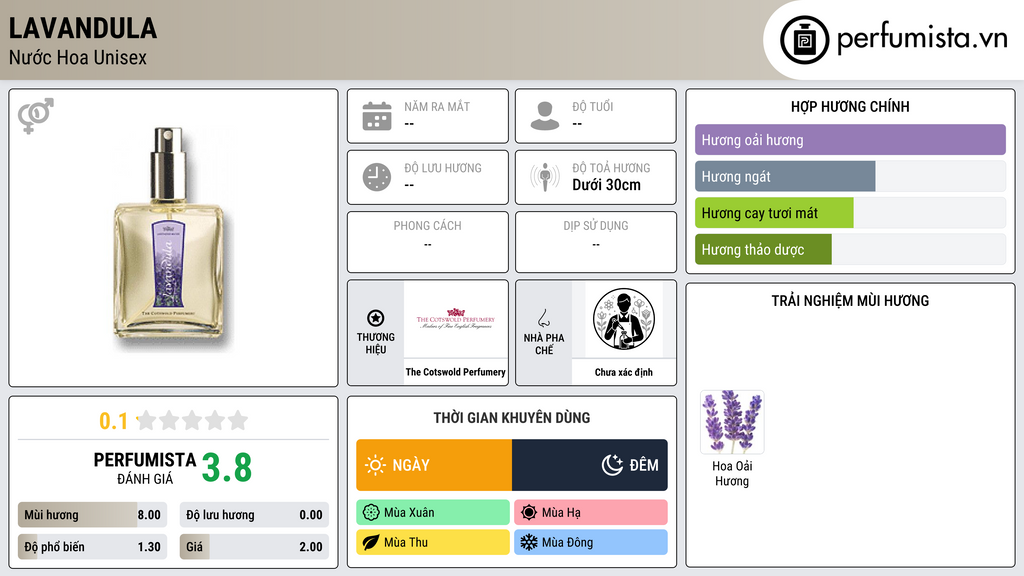Image resolution: width=1024 pixels, height=576 pixels.
Task: Click the calendar icon beside Năm ra mắt
Action: [377, 116]
